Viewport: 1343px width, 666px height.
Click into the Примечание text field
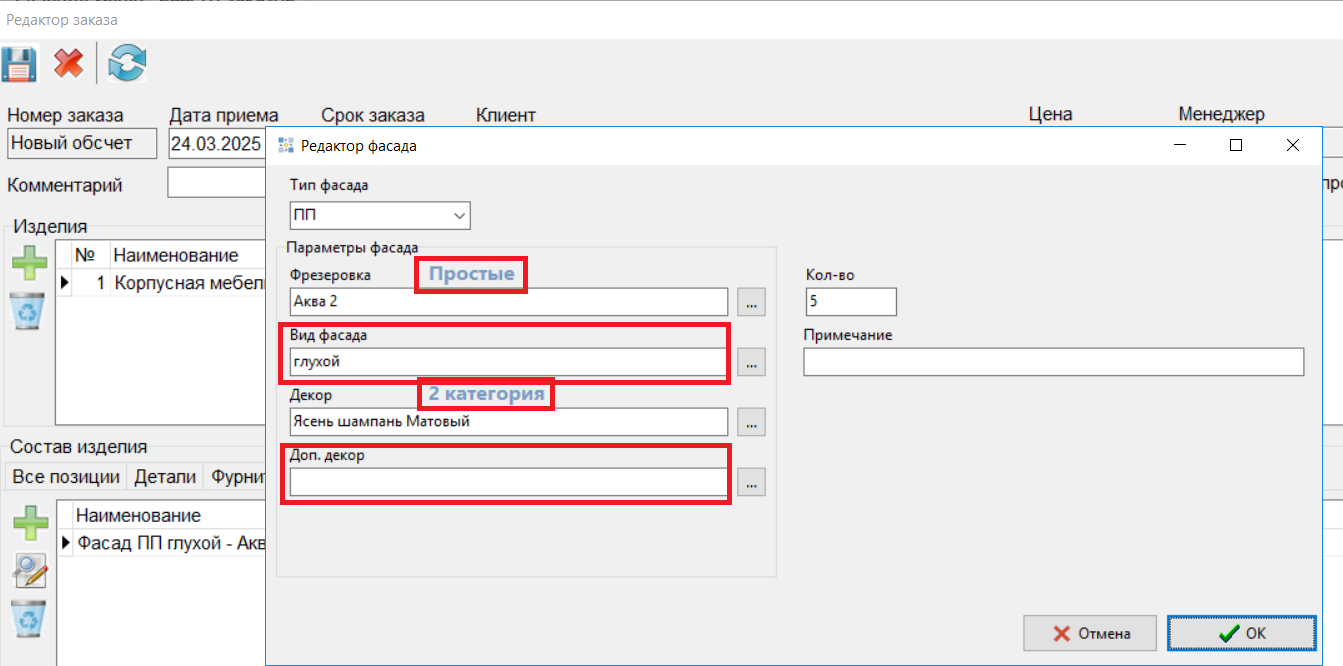click(1053, 362)
